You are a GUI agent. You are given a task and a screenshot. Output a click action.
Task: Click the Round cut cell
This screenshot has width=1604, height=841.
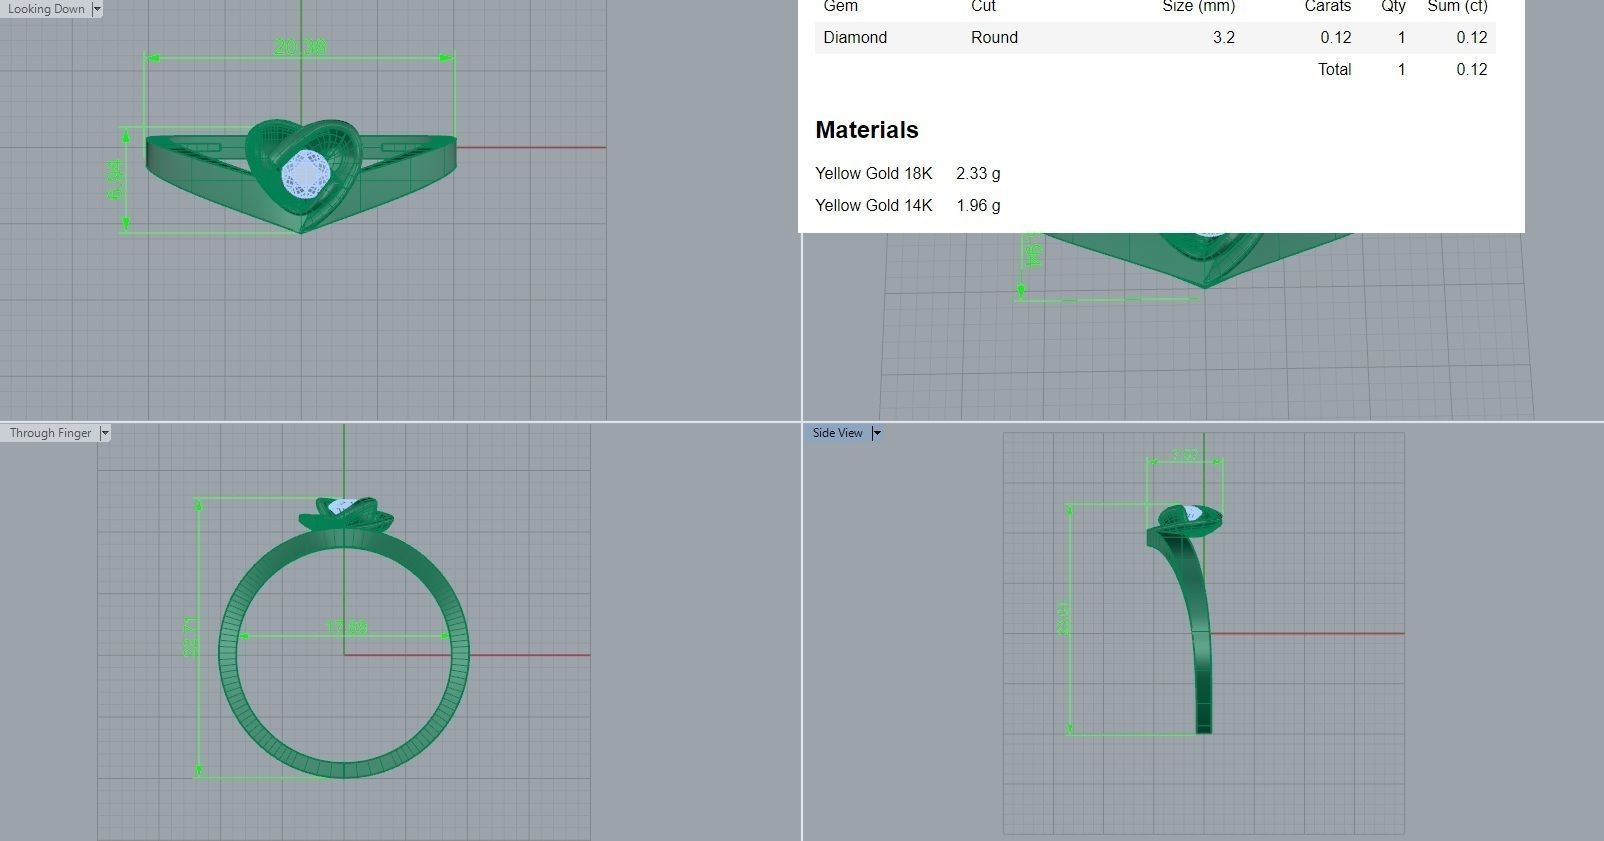pyautogui.click(x=994, y=38)
